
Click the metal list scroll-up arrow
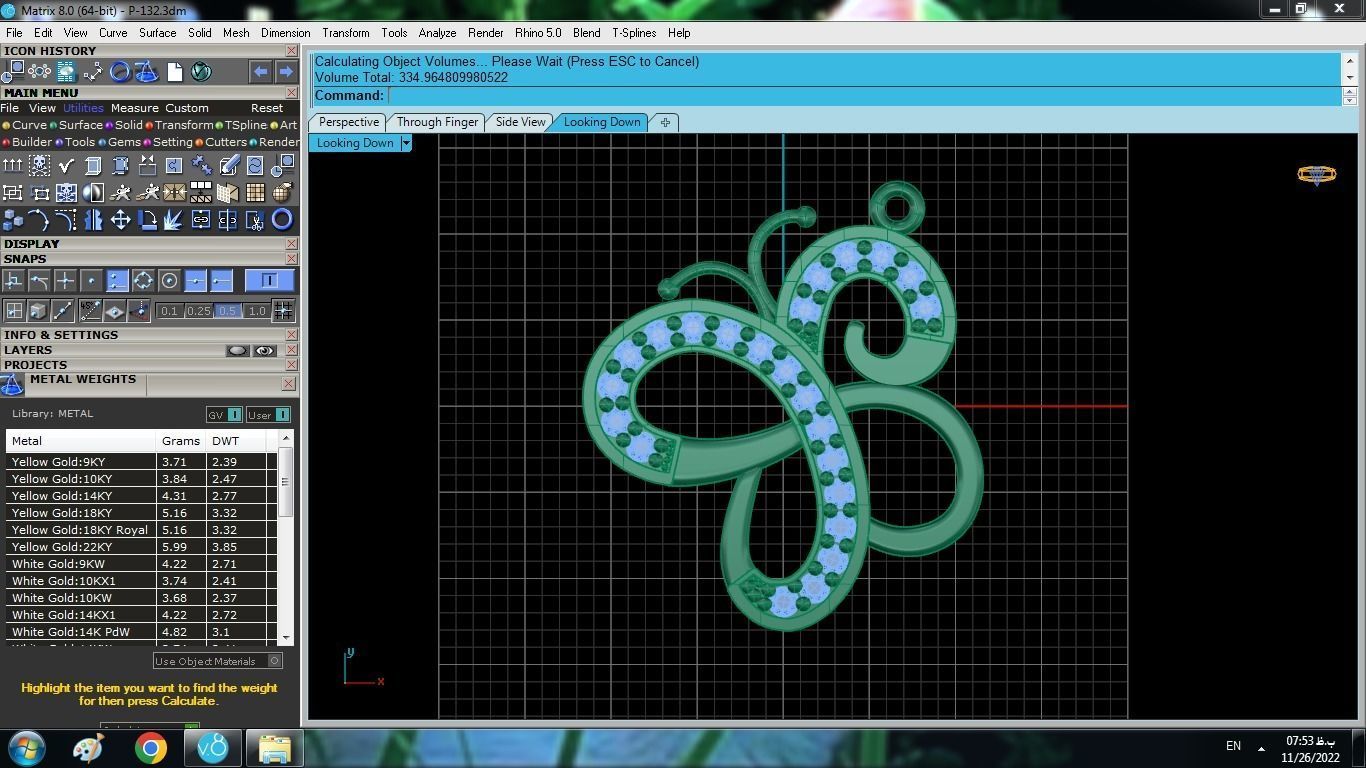286,438
